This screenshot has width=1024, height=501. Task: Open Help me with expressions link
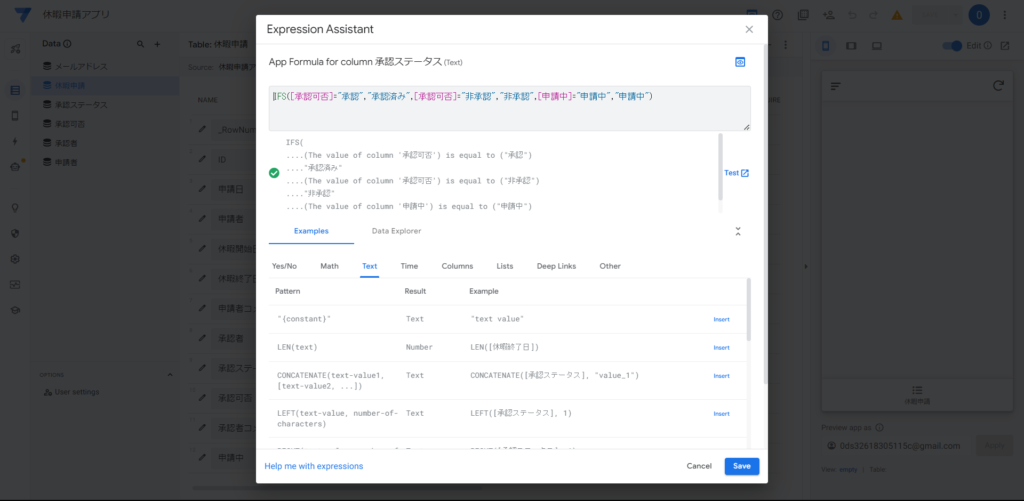point(313,466)
